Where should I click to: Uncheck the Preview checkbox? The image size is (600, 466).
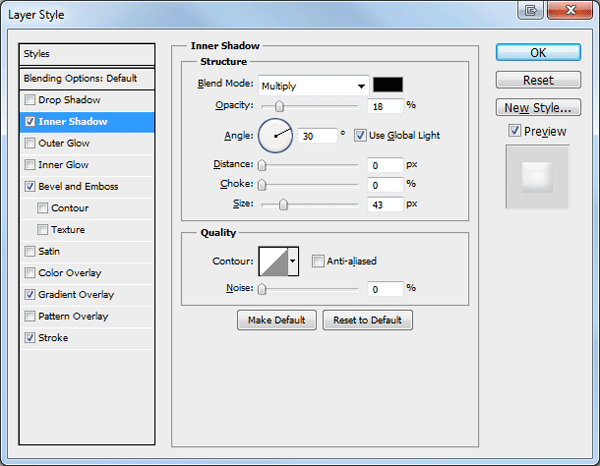pos(515,130)
